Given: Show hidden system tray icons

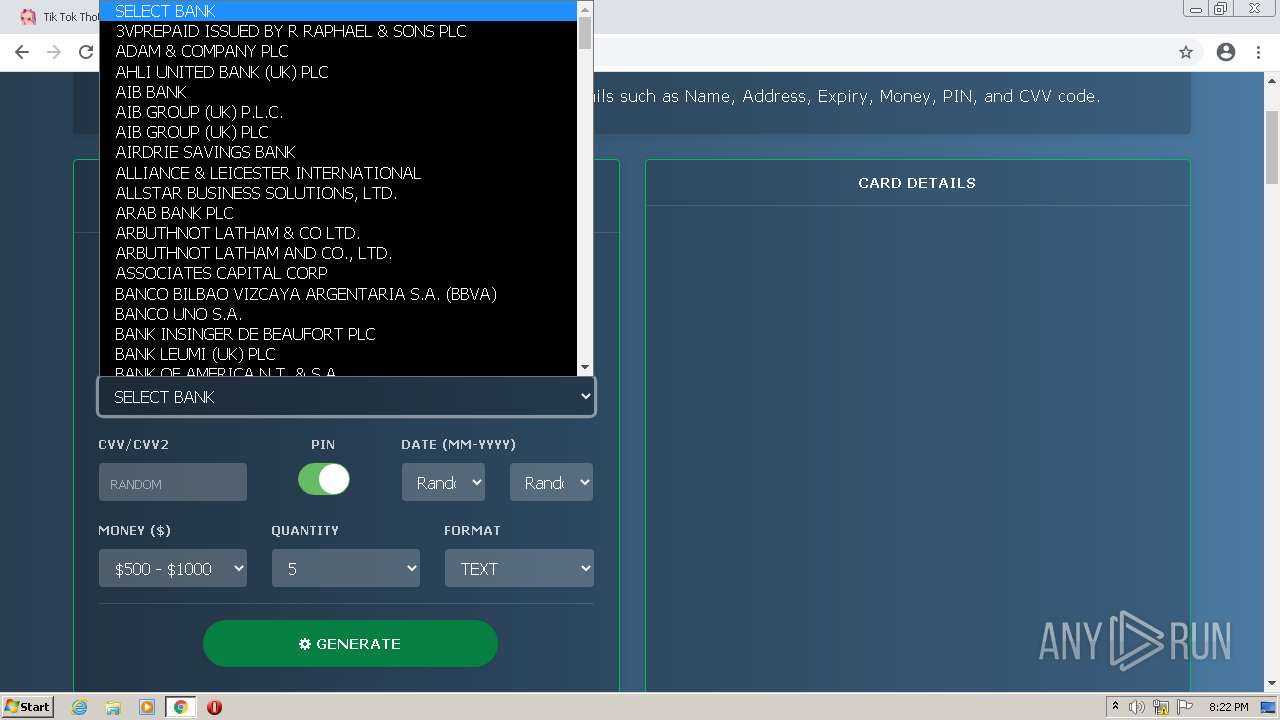Looking at the screenshot, I should point(1115,706).
